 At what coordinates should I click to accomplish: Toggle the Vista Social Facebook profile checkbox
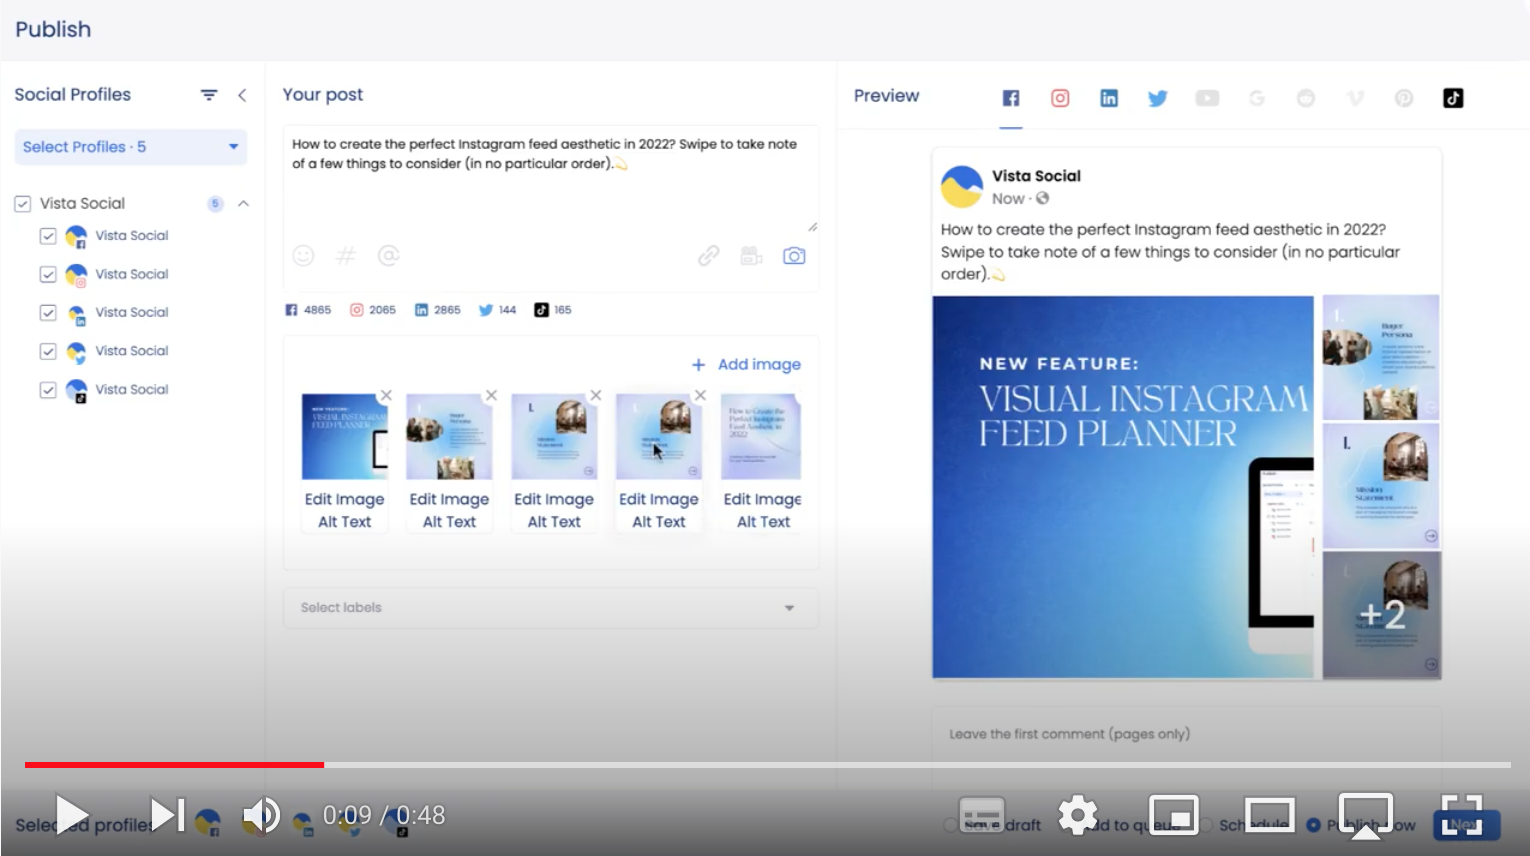(x=48, y=236)
